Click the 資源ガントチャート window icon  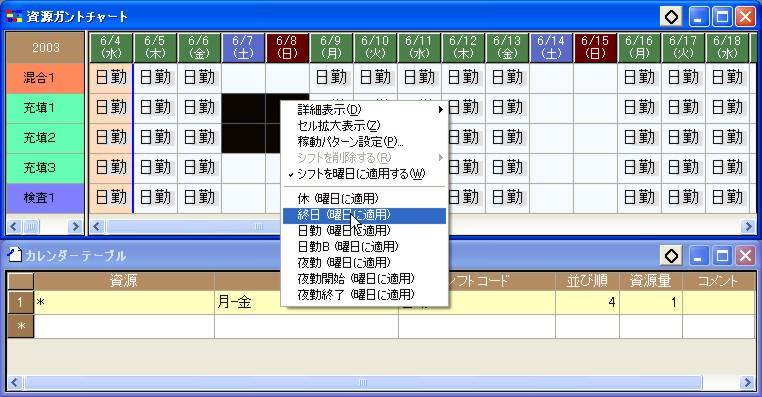click(x=14, y=17)
